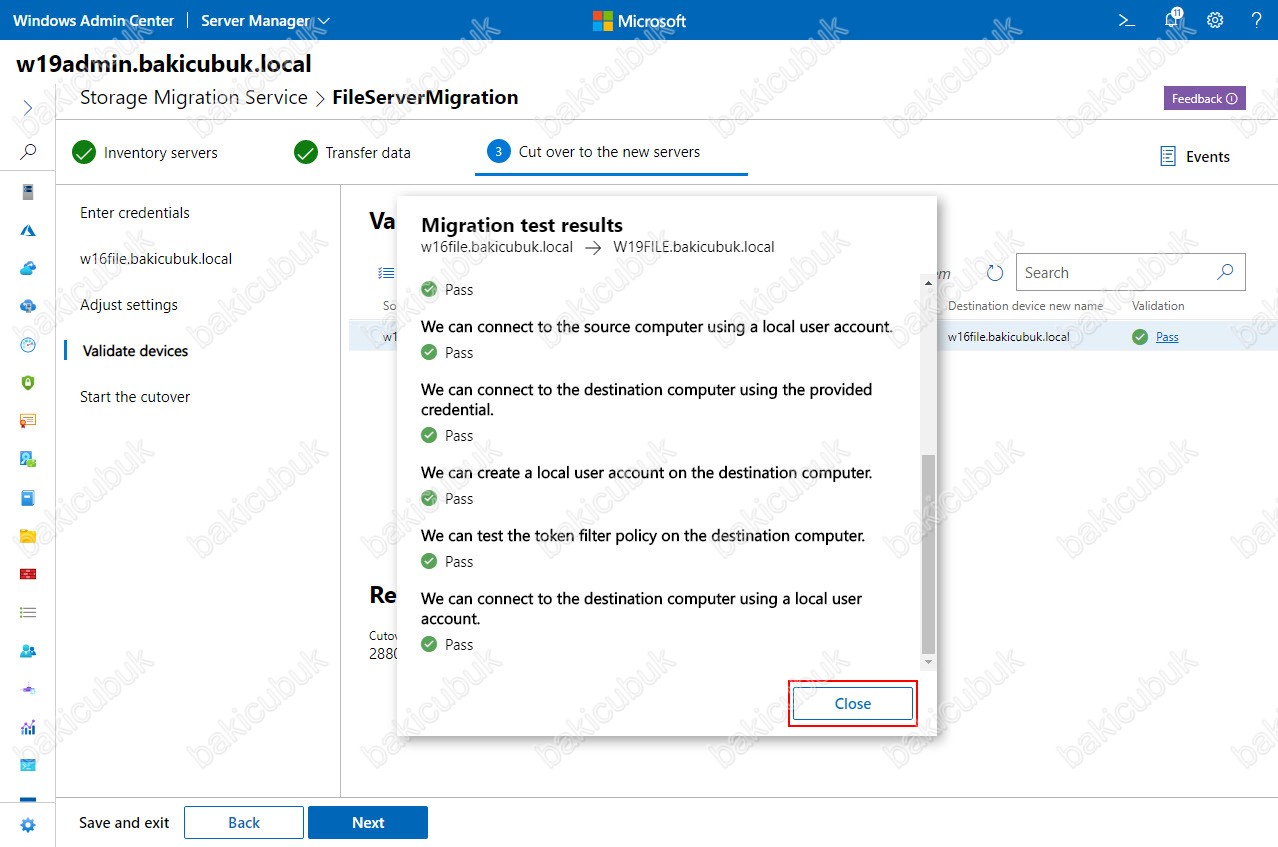Open the Events panel
The width and height of the screenshot is (1278, 847).
tap(1194, 156)
